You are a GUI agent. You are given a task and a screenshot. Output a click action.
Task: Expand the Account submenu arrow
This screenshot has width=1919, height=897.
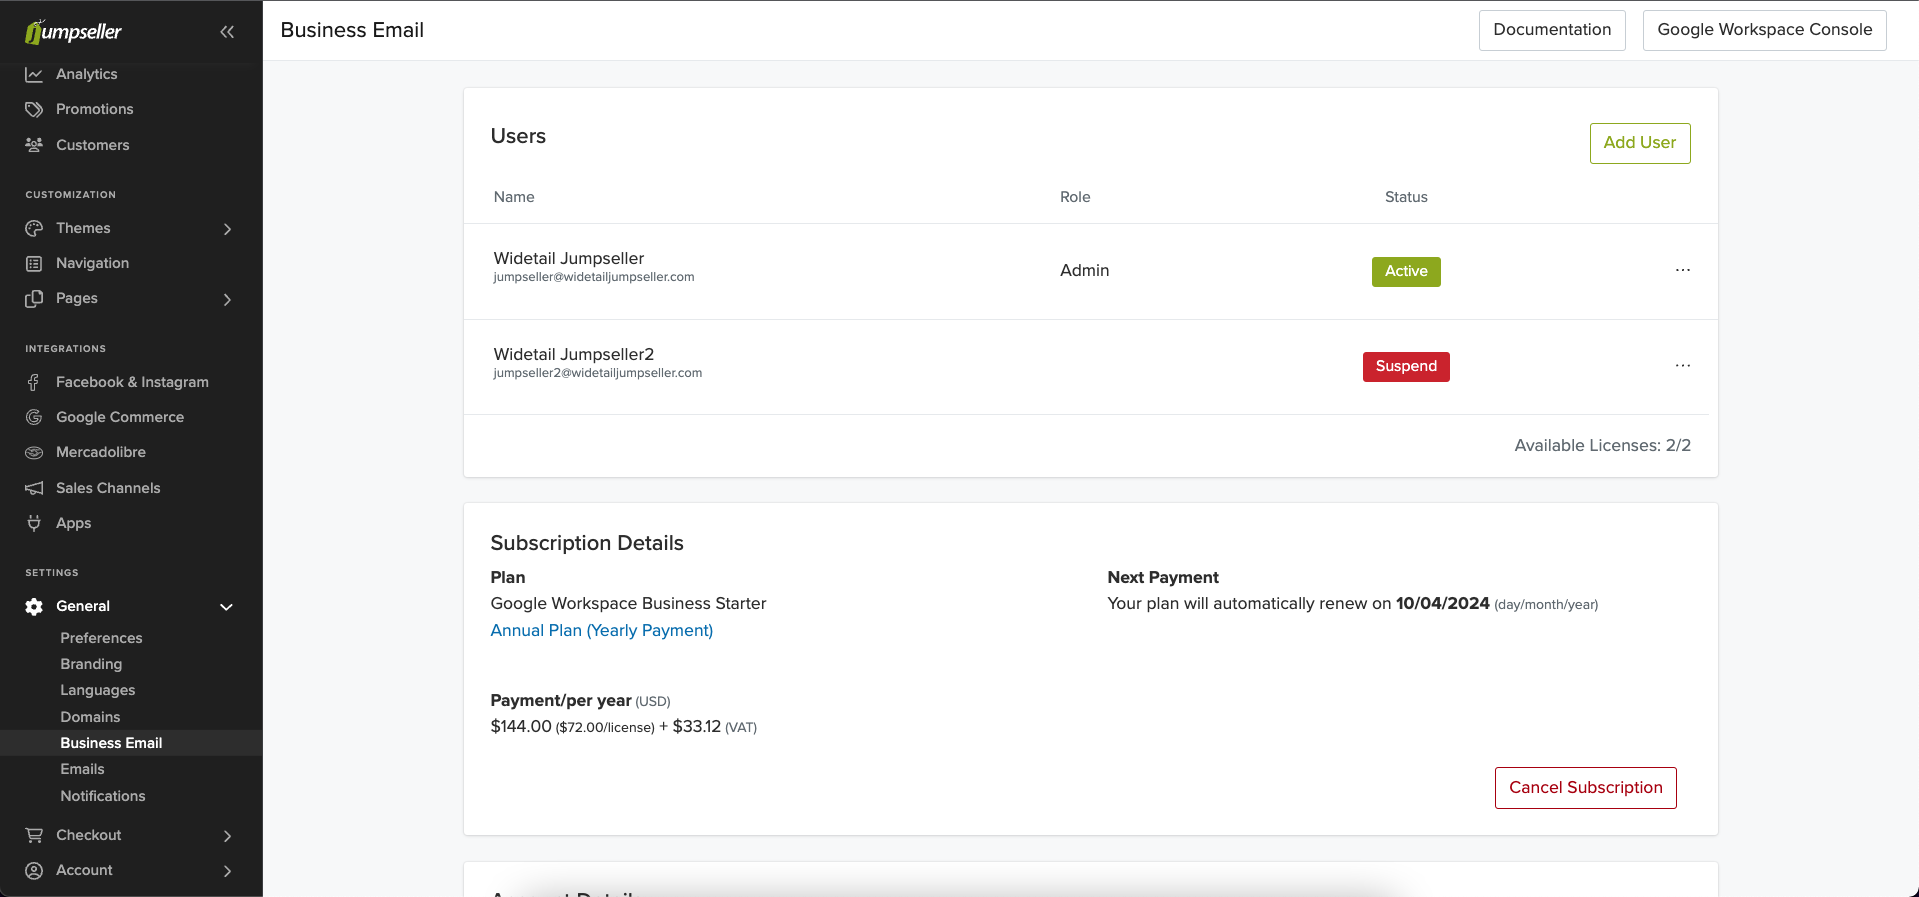[227, 871]
